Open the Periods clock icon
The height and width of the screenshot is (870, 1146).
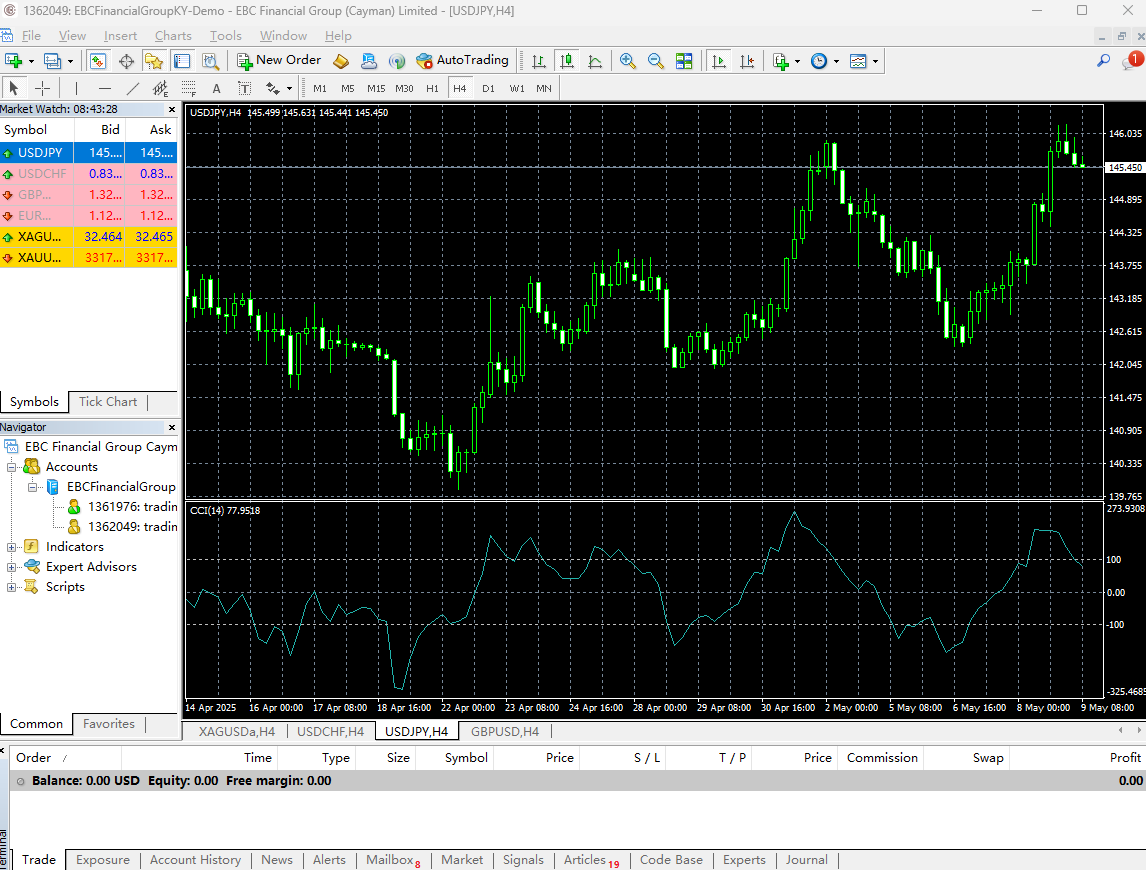[x=819, y=61]
